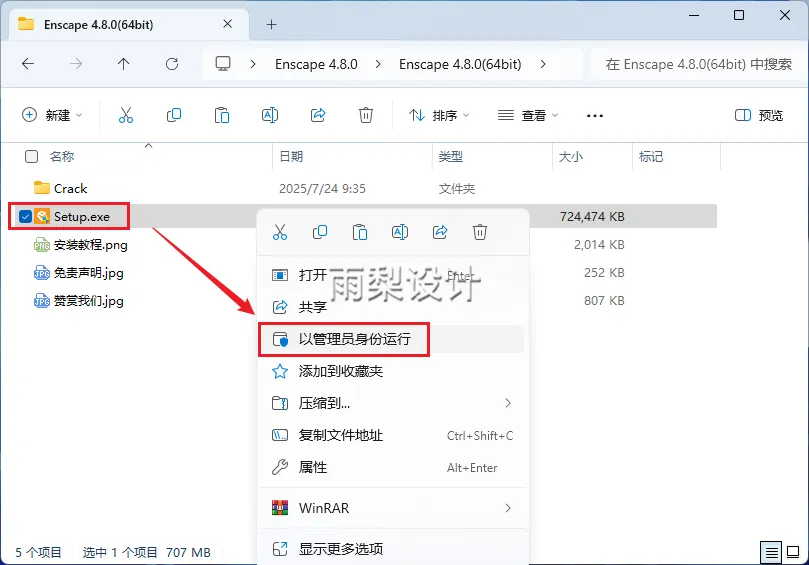Screen dimensions: 809x565
Task: Sort by the 标记 column header
Action: coord(651,156)
